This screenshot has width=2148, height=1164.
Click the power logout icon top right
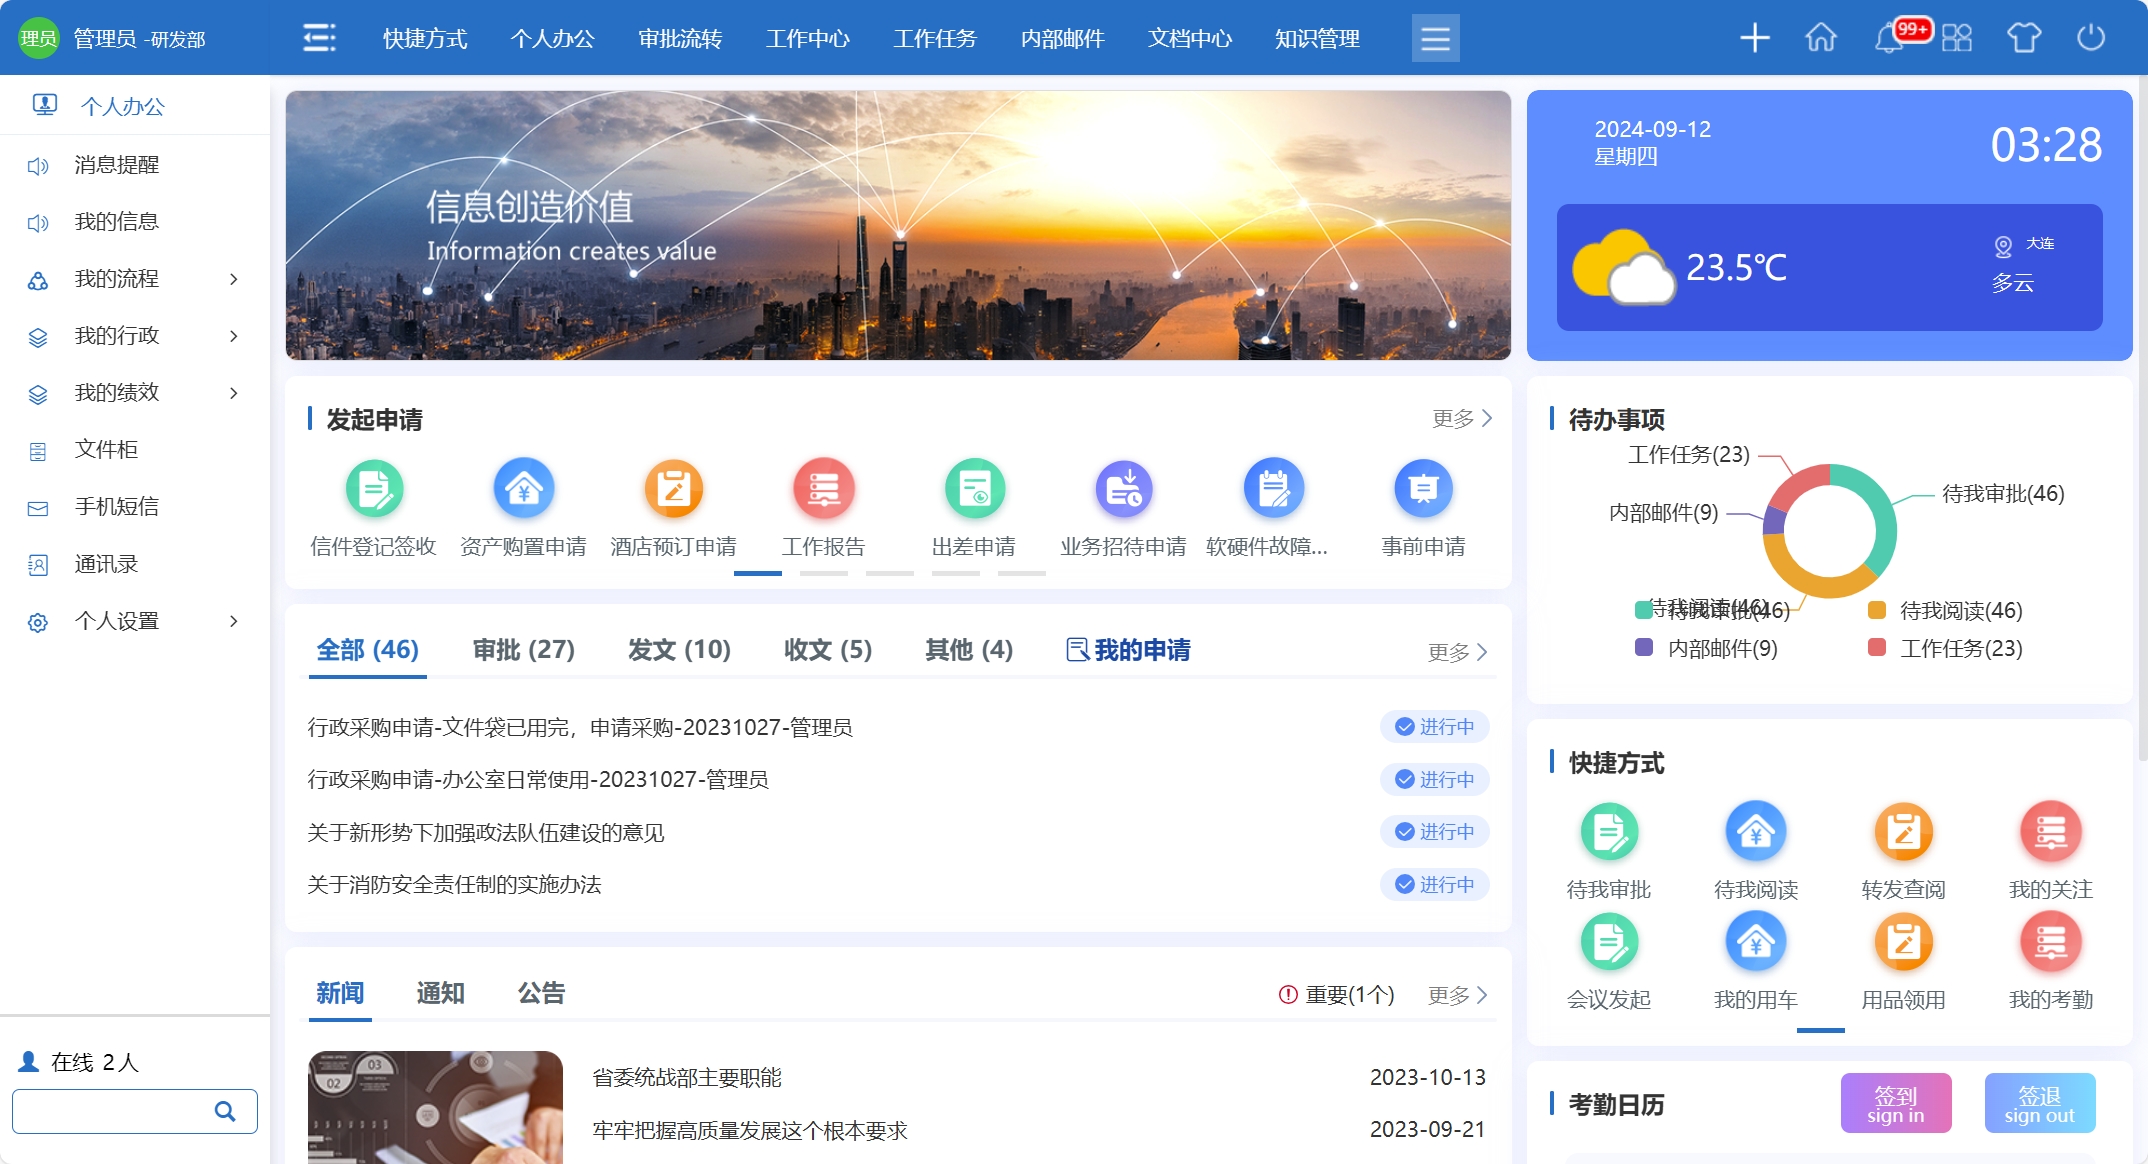[2093, 38]
